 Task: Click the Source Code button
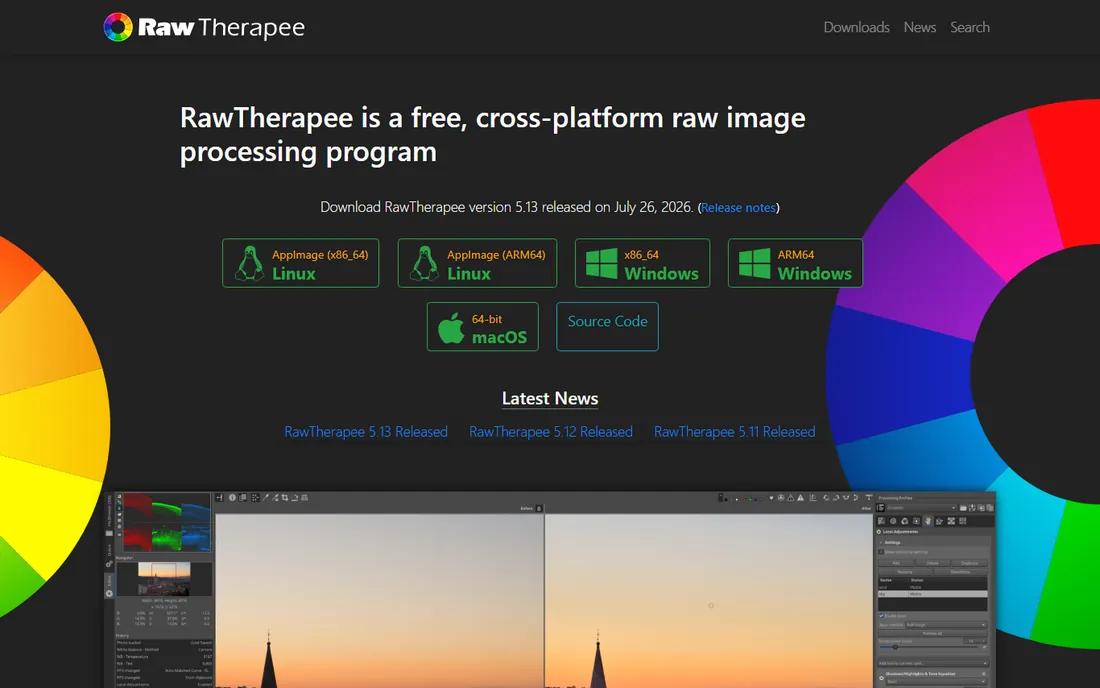[608, 327]
